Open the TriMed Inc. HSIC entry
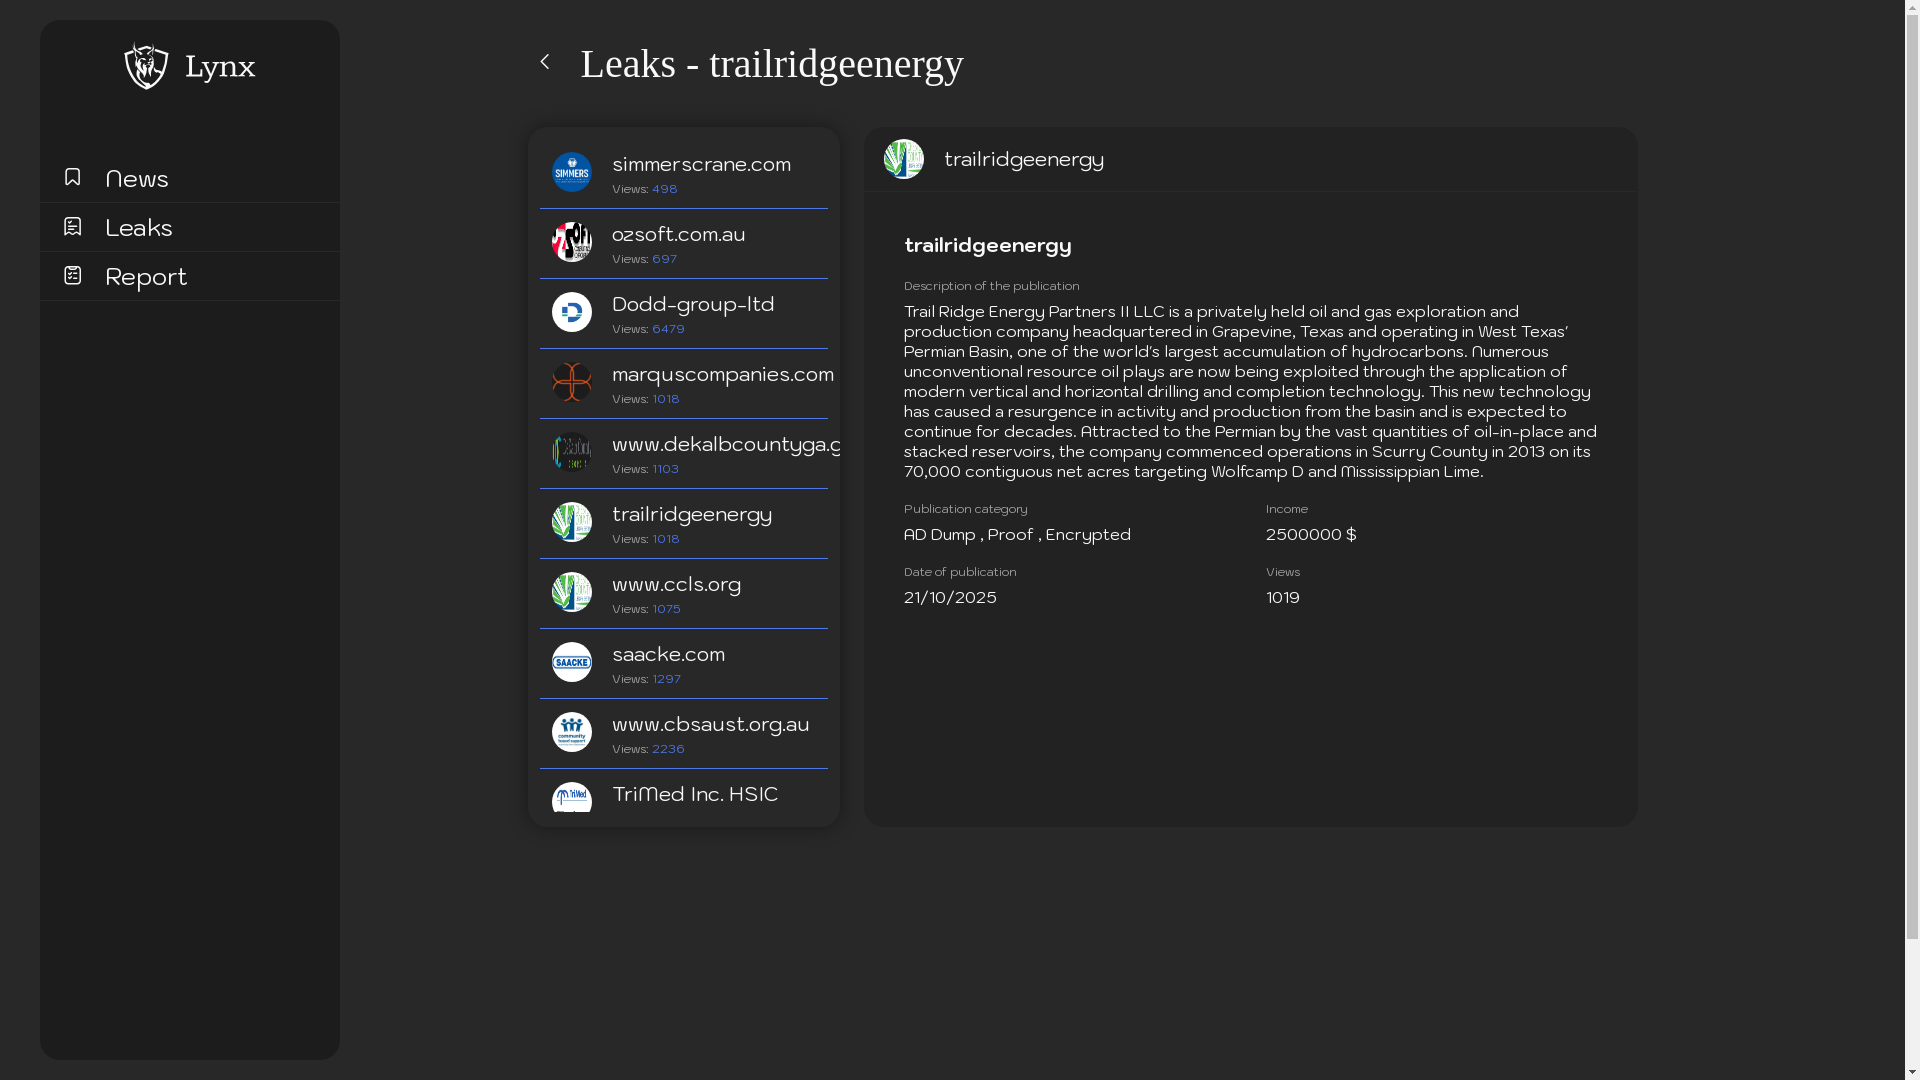The width and height of the screenshot is (1920, 1080). point(695,794)
